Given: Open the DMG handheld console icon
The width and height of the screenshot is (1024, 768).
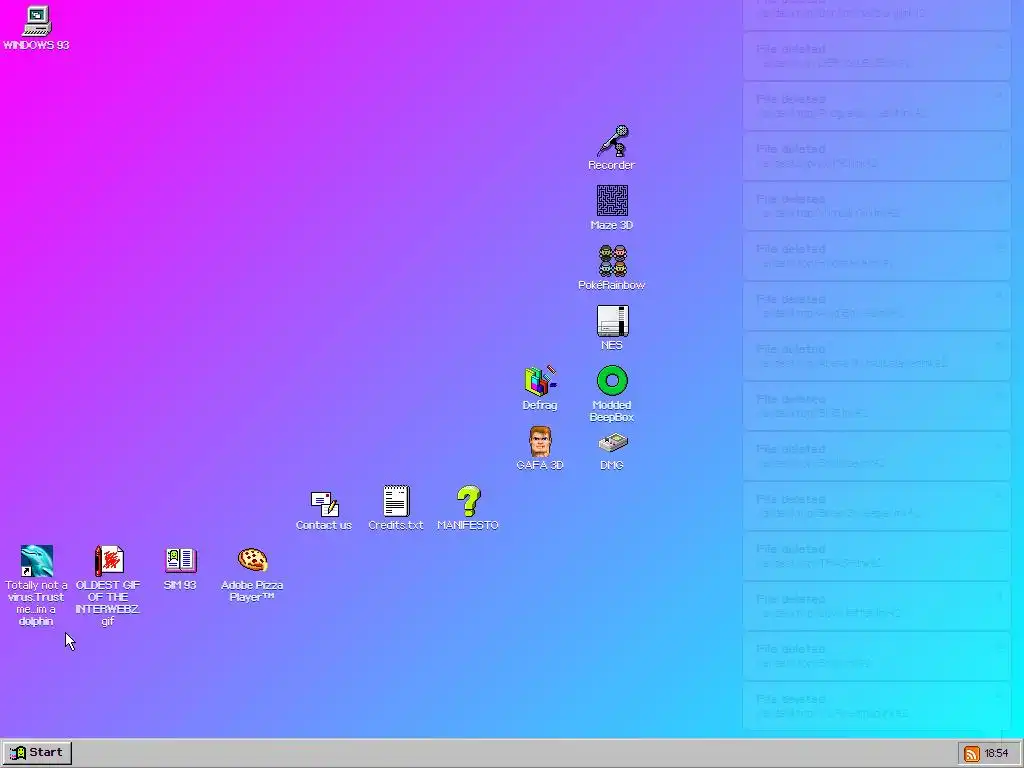Looking at the screenshot, I should tap(612, 443).
